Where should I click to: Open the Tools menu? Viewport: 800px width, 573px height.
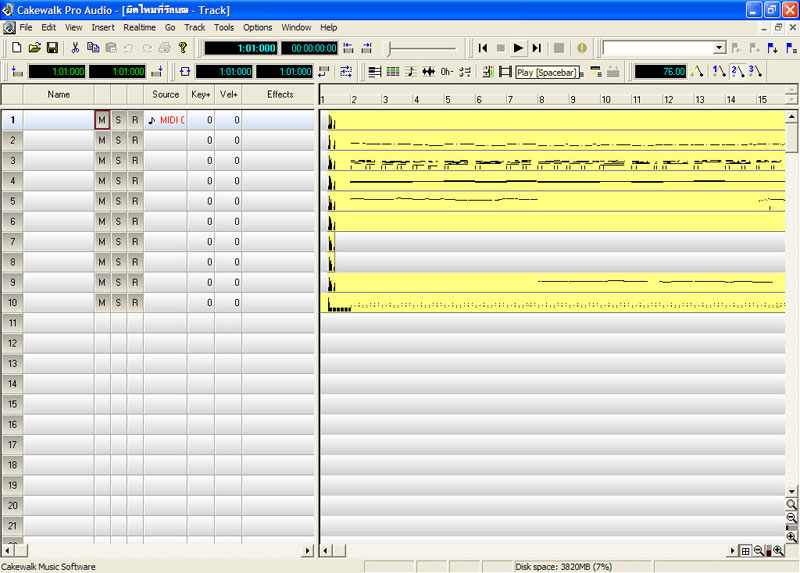(223, 28)
